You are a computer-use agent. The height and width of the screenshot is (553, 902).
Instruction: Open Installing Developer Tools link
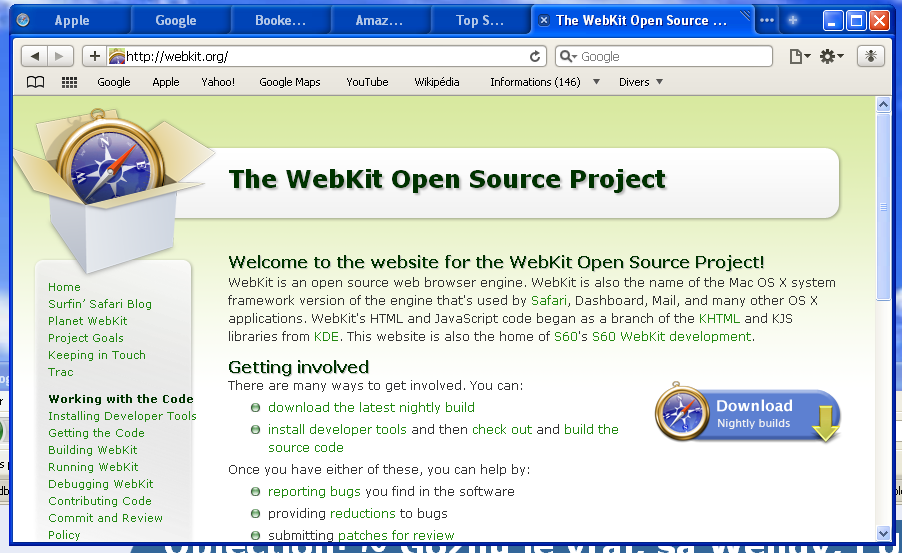pyautogui.click(x=123, y=416)
